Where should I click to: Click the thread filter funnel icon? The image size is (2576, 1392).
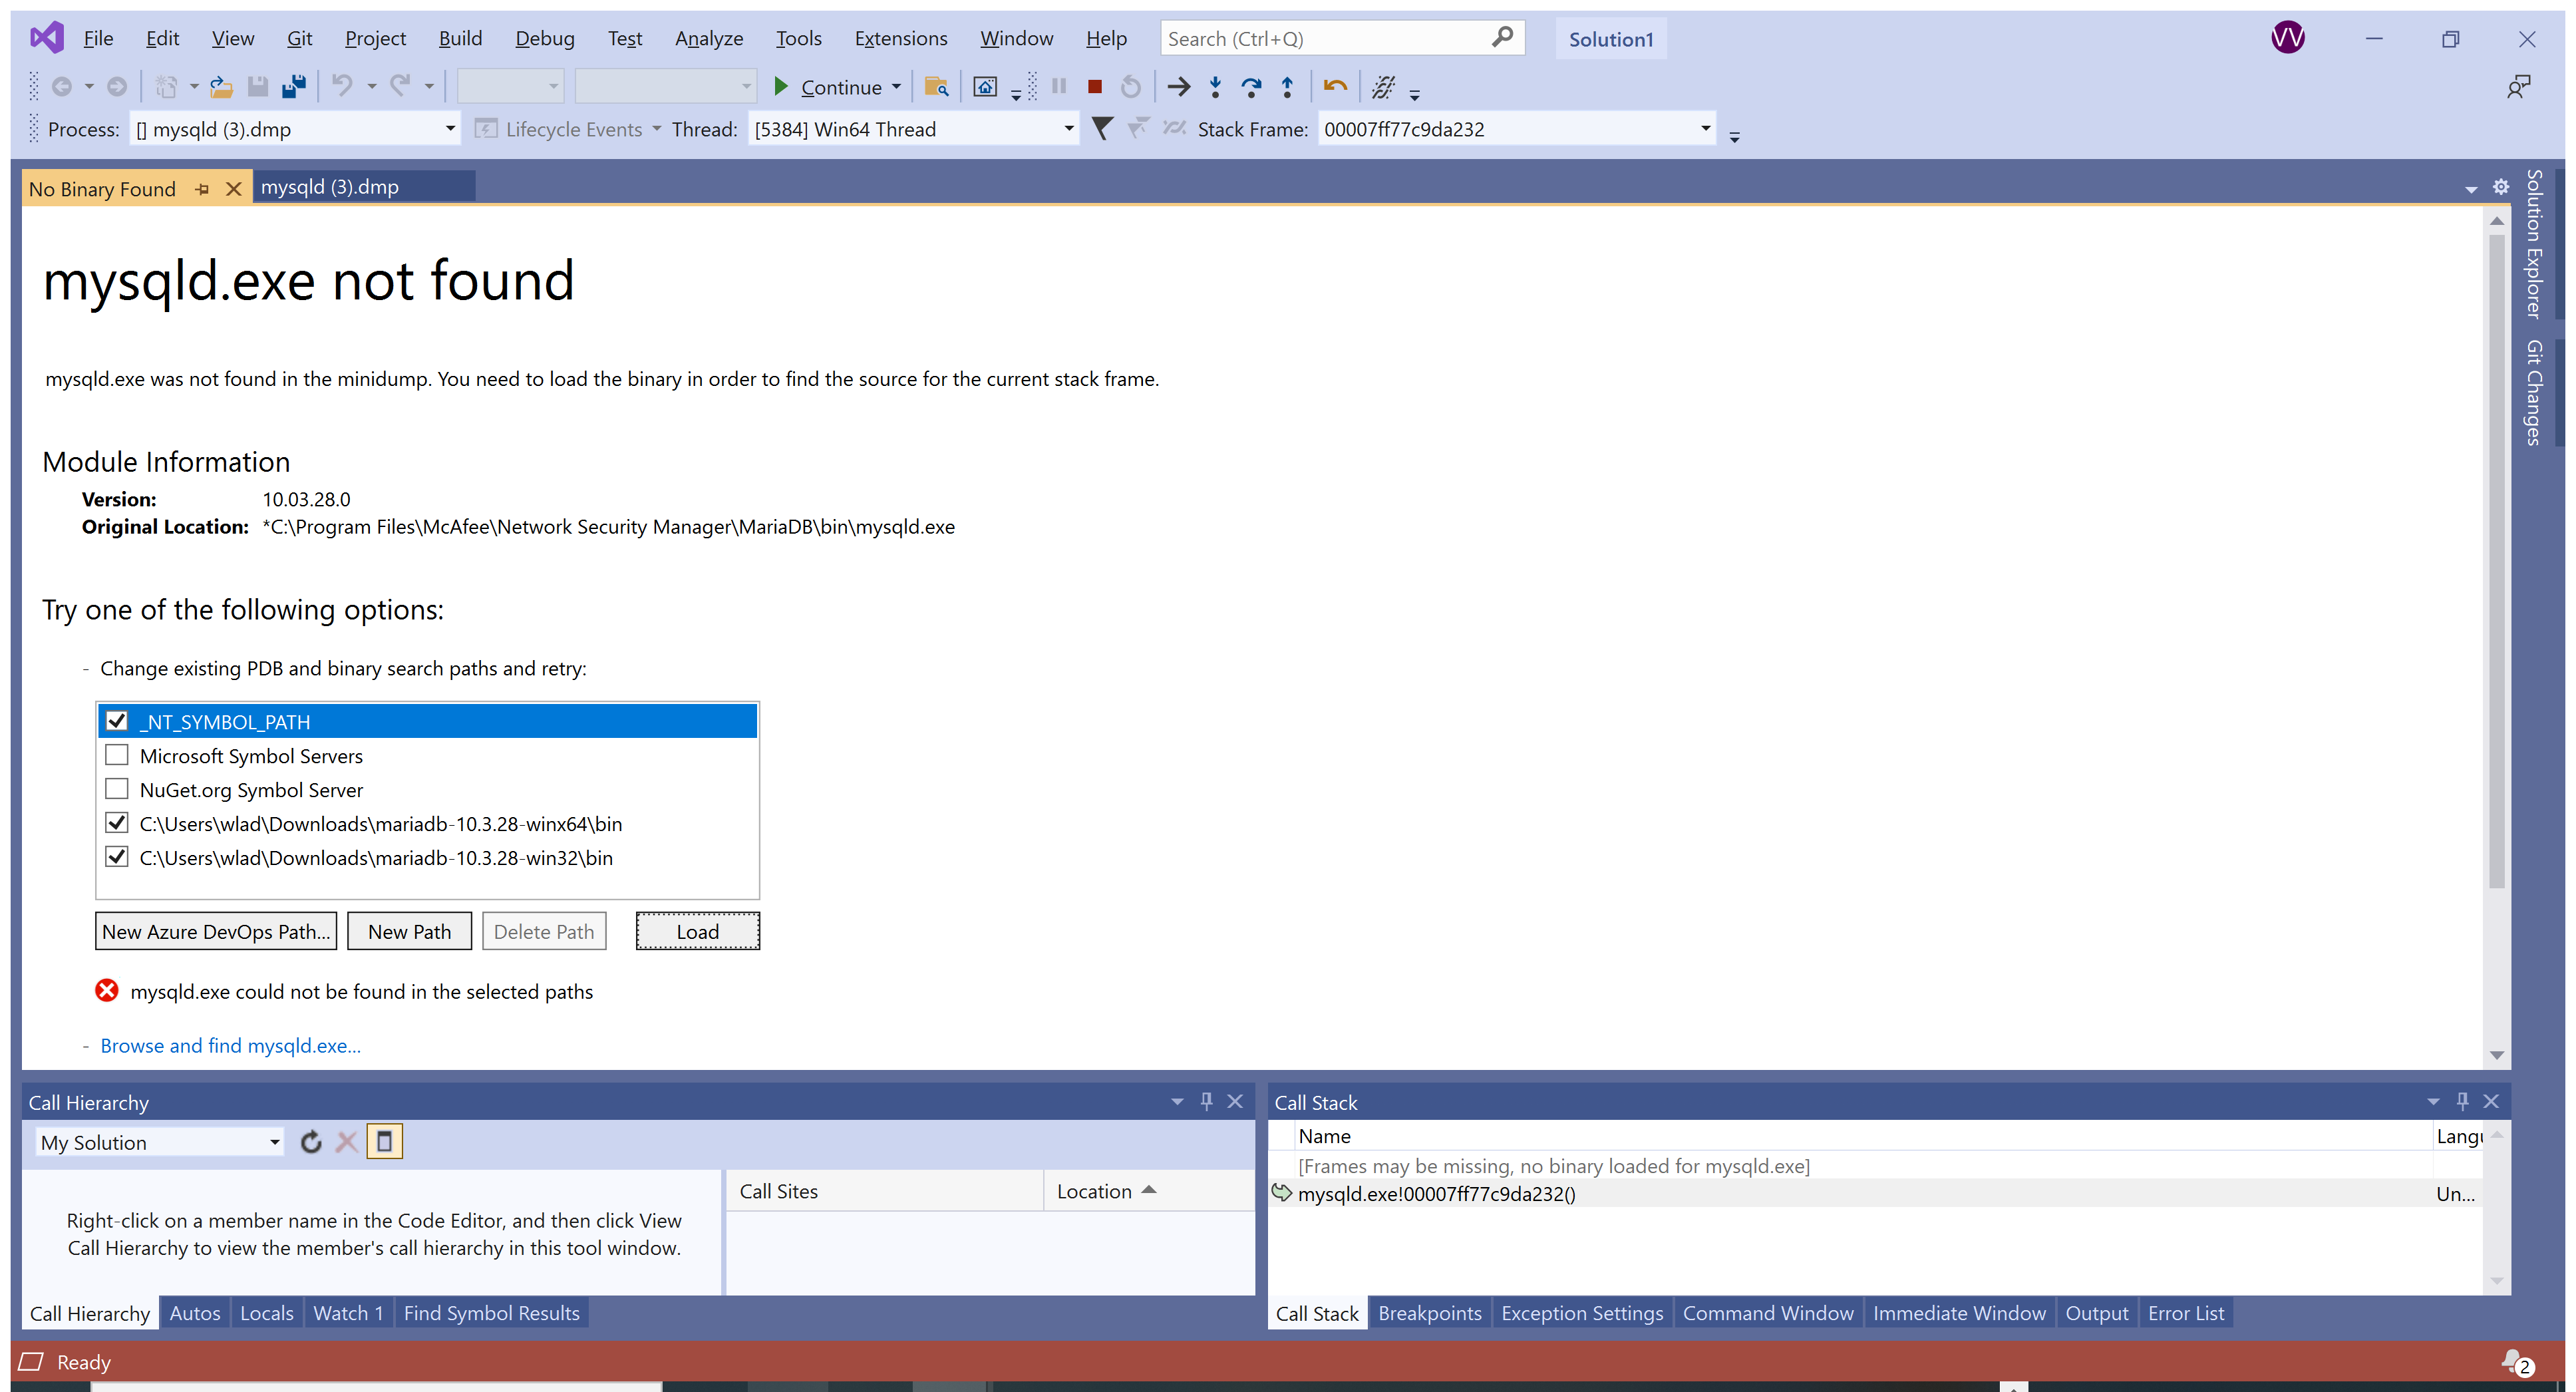coord(1101,129)
